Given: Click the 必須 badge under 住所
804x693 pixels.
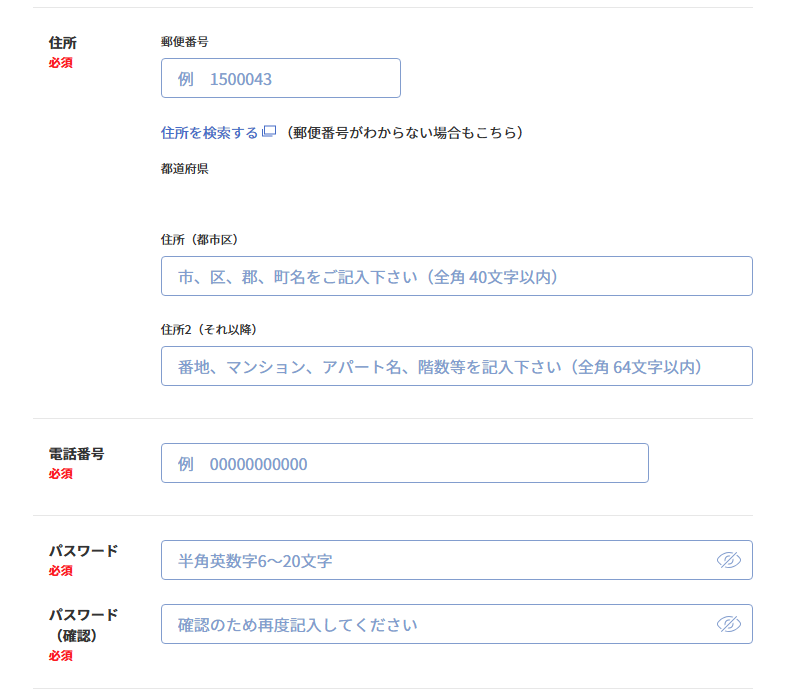Looking at the screenshot, I should 60,62.
